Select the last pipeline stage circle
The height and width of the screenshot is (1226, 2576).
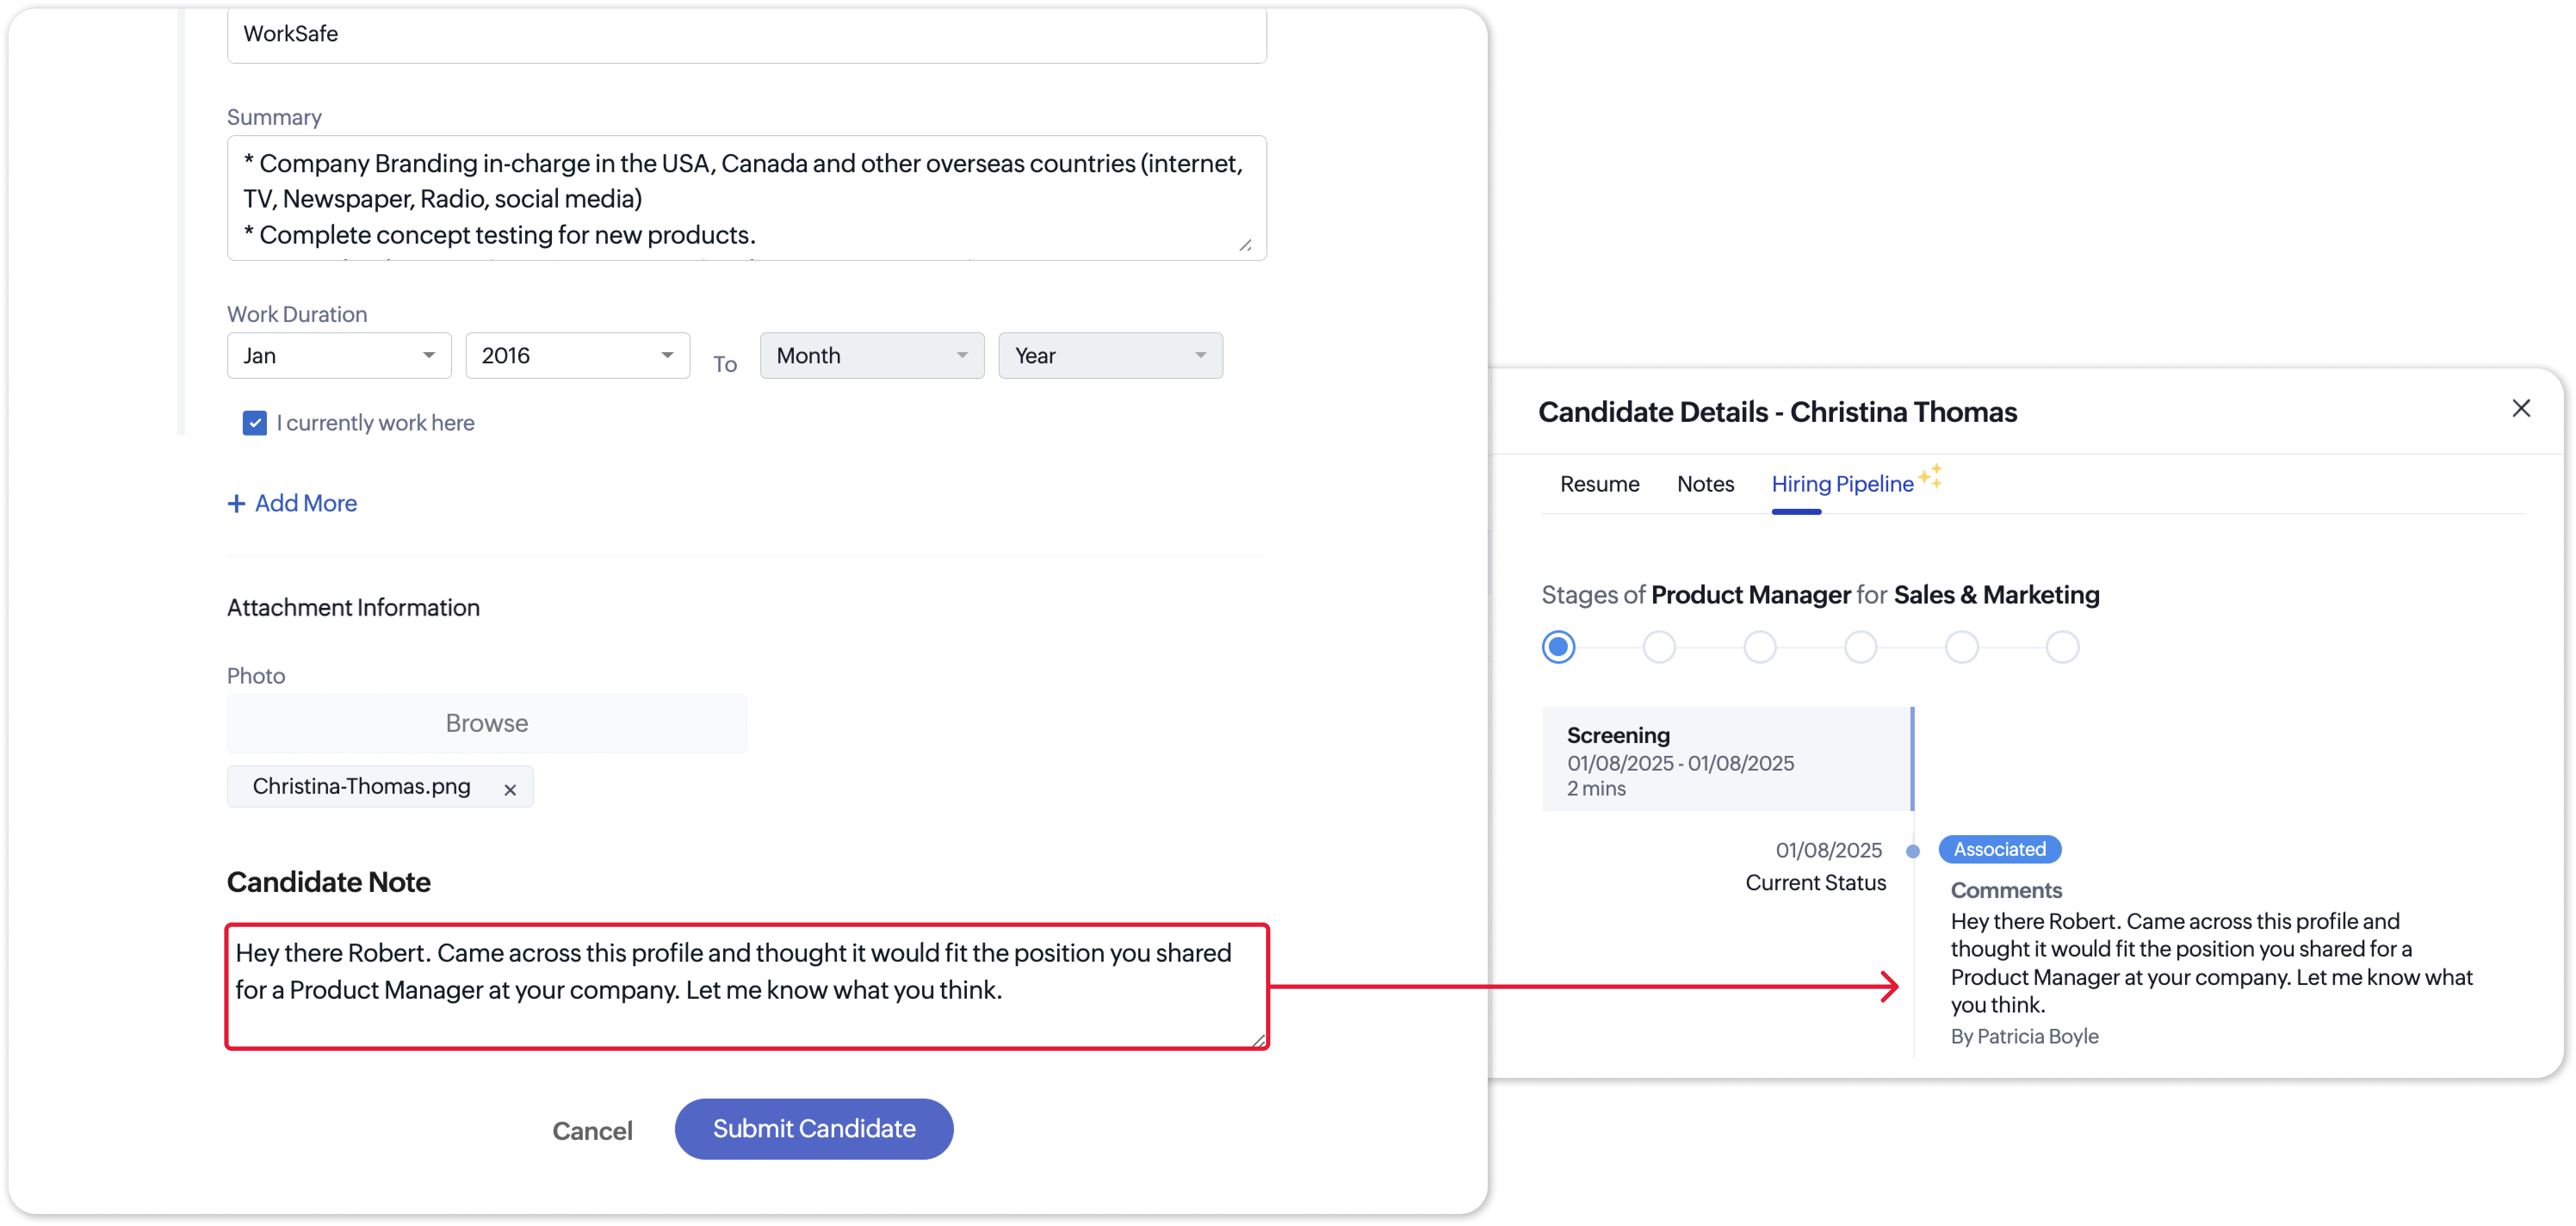(x=2062, y=647)
